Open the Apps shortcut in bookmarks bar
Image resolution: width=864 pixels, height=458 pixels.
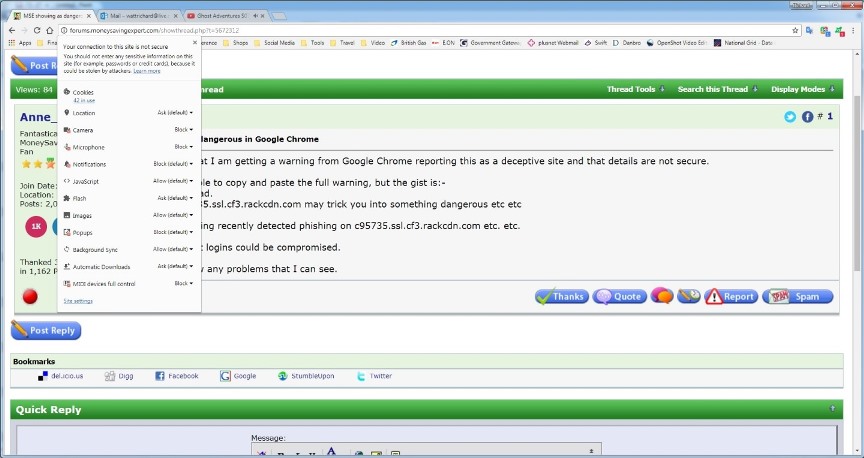pyautogui.click(x=20, y=42)
